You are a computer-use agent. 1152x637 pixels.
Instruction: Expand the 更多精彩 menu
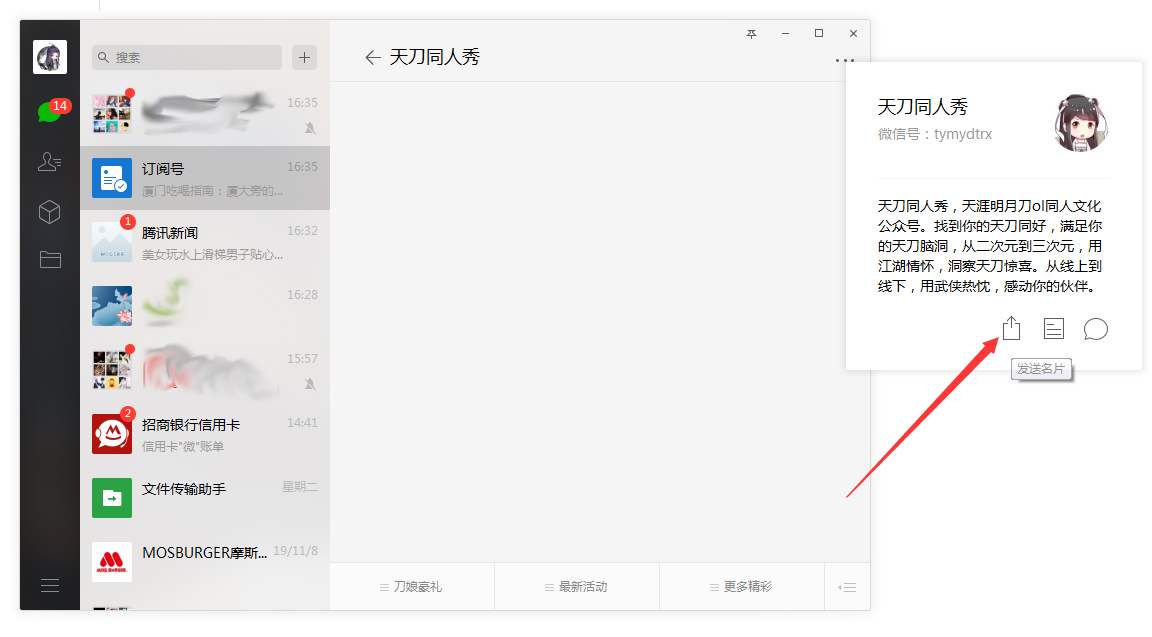pos(740,586)
